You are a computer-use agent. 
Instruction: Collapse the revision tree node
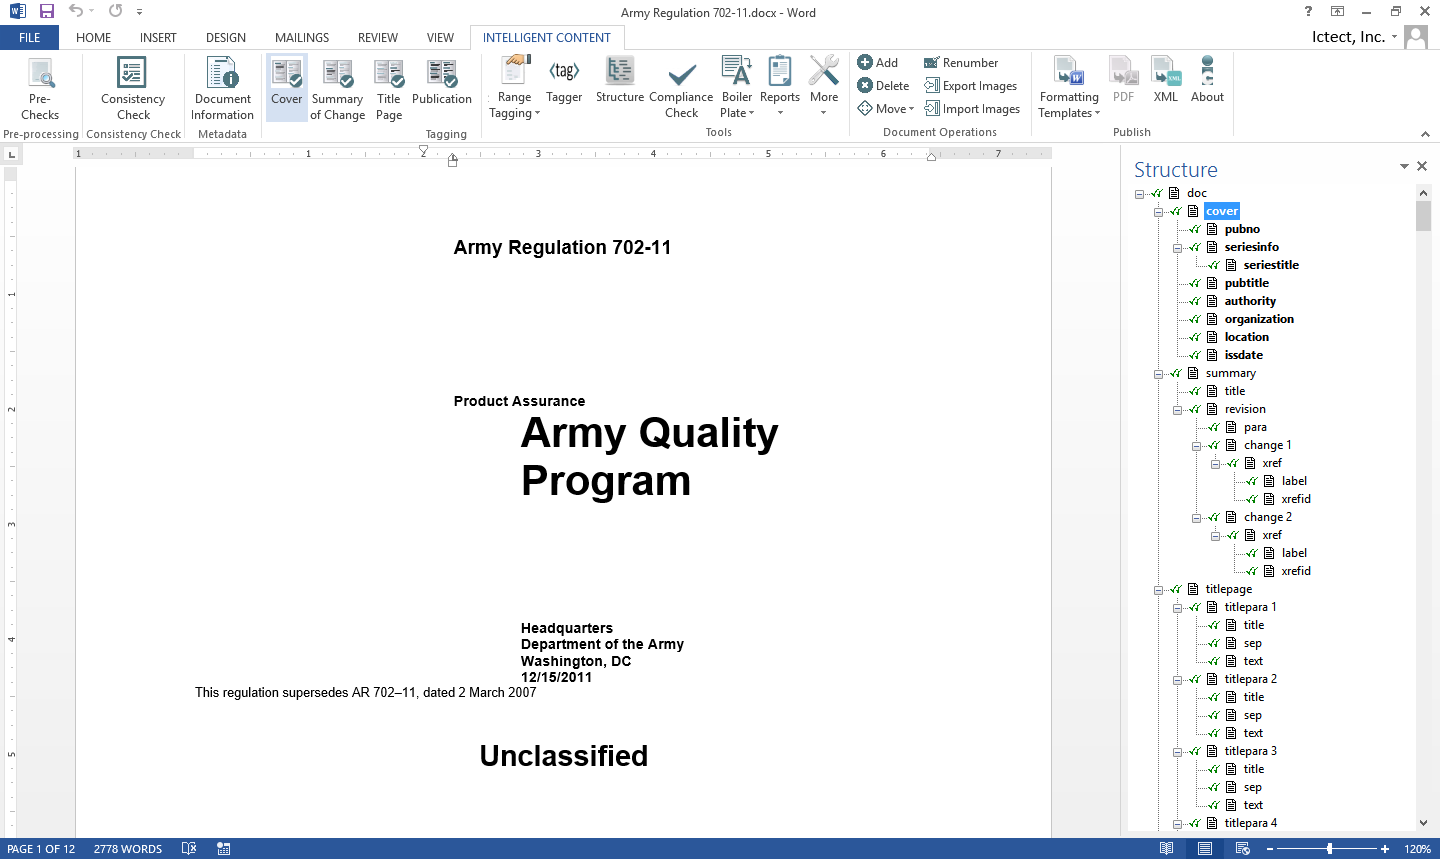click(1177, 410)
